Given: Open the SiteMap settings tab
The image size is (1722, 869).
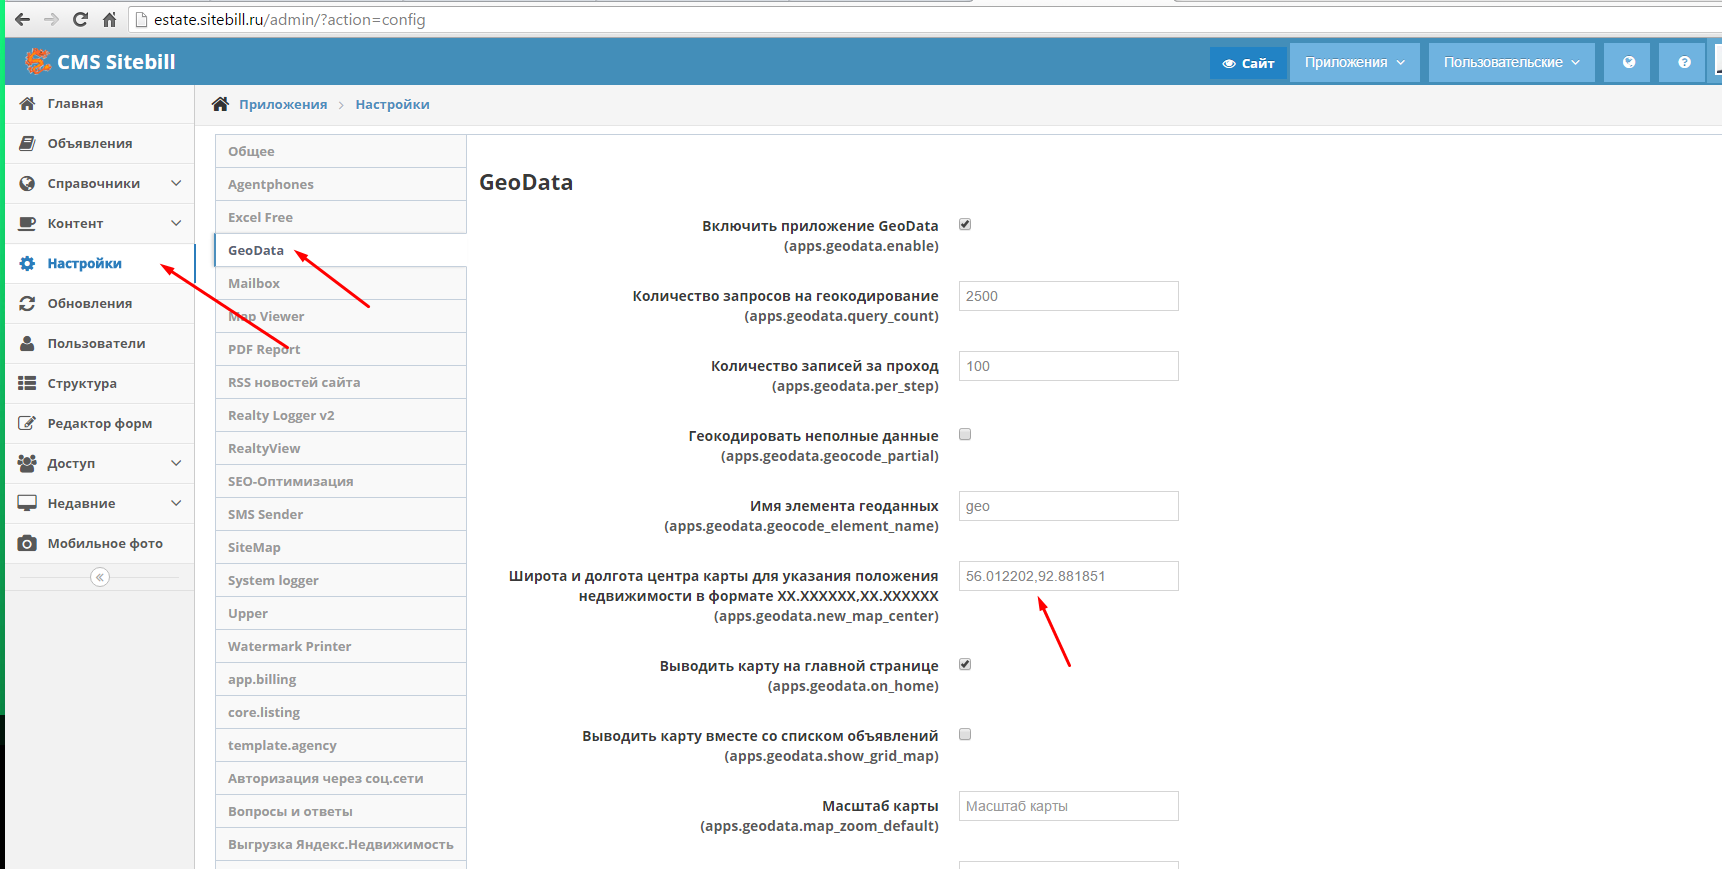Looking at the screenshot, I should [x=341, y=547].
